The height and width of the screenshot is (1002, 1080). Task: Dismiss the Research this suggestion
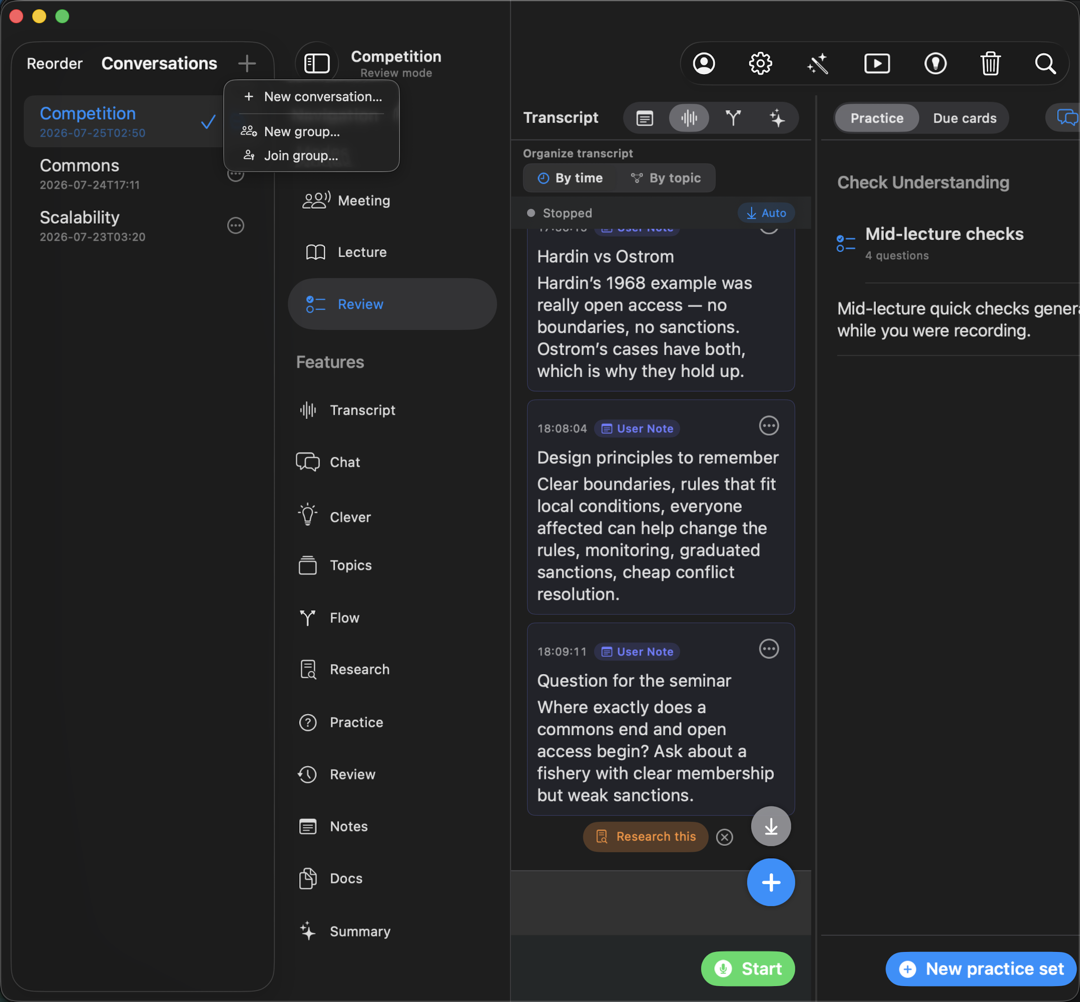pyautogui.click(x=724, y=837)
